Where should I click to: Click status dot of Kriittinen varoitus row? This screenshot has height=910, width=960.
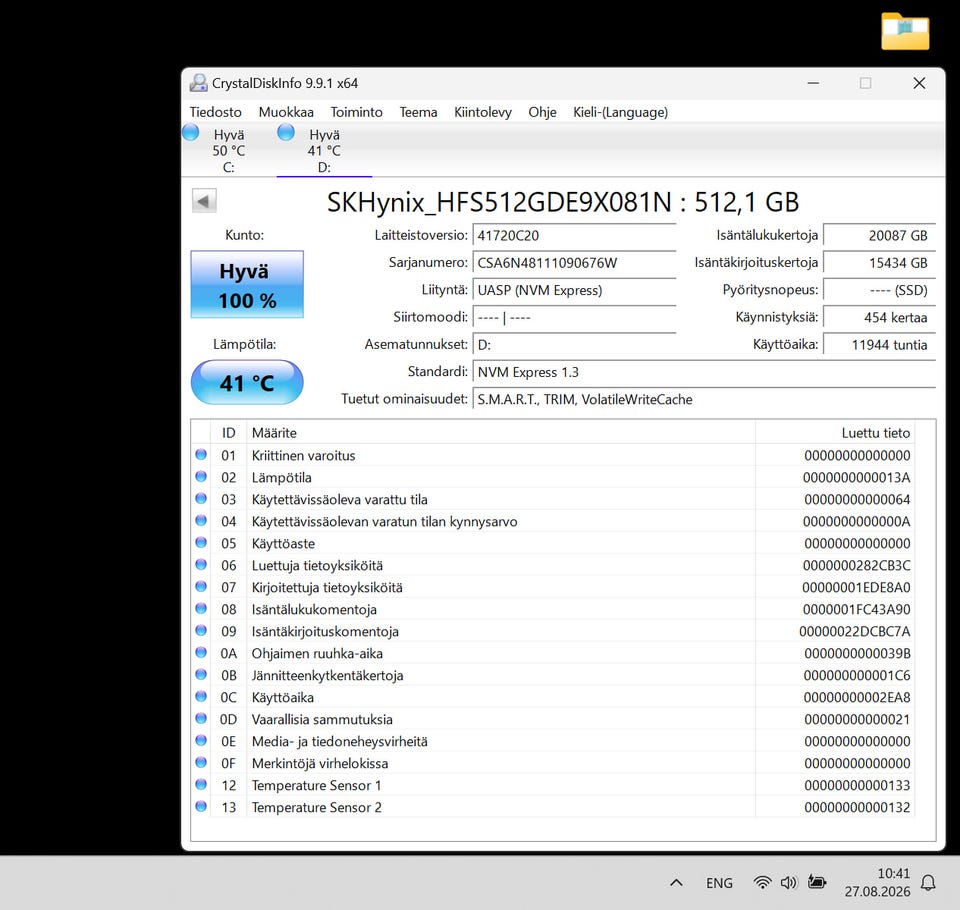tap(201, 454)
